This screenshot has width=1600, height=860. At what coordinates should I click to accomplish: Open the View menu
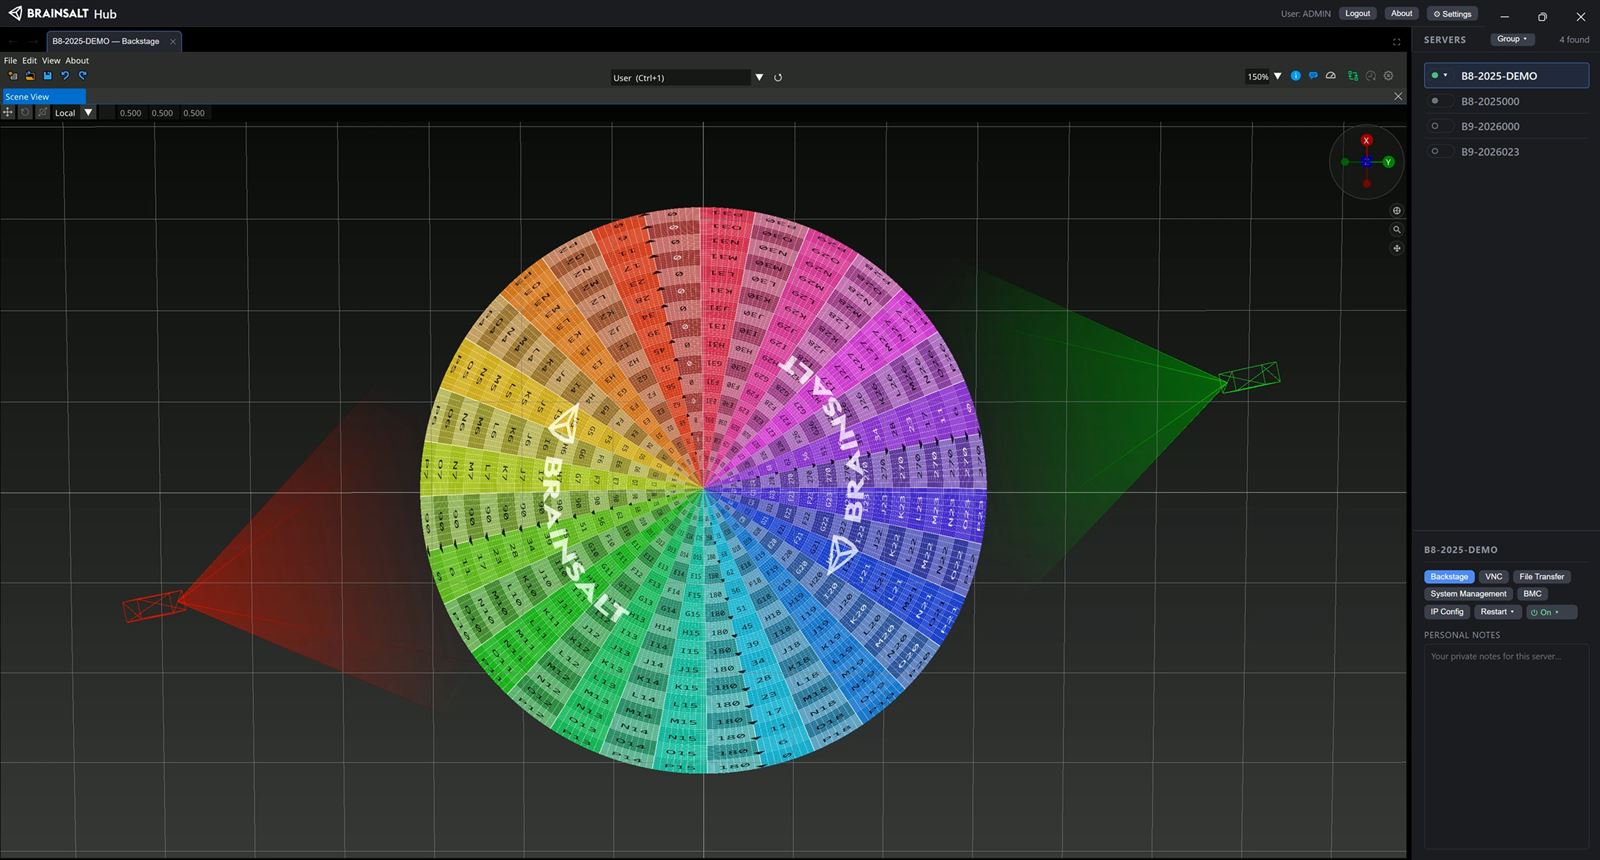coord(51,61)
